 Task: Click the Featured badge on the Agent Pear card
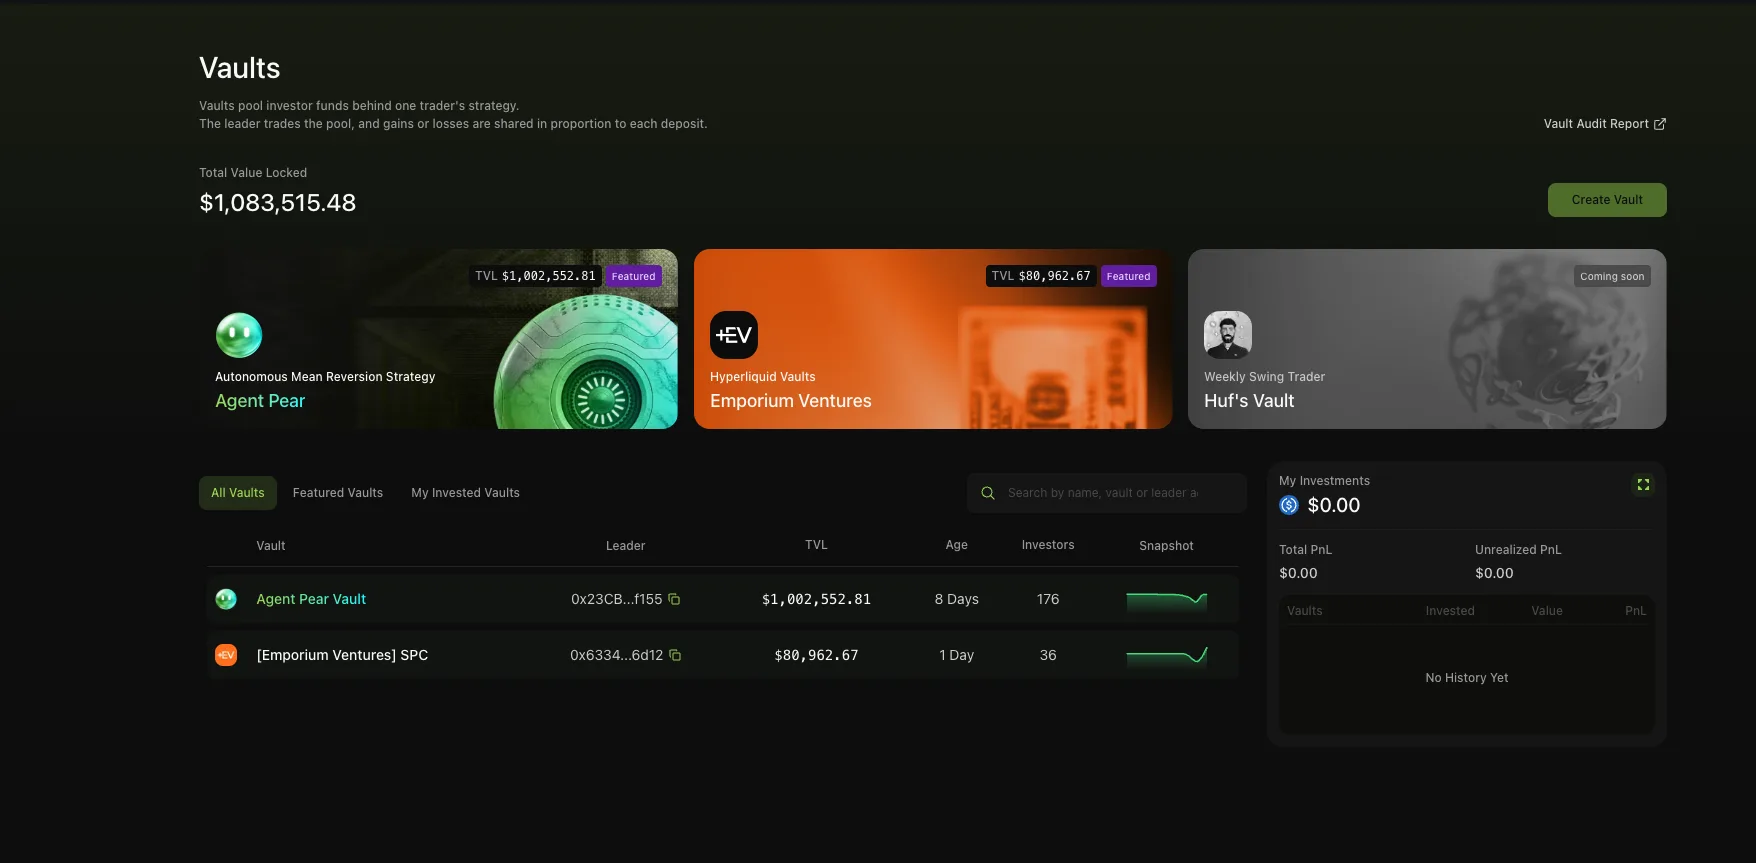(x=634, y=277)
